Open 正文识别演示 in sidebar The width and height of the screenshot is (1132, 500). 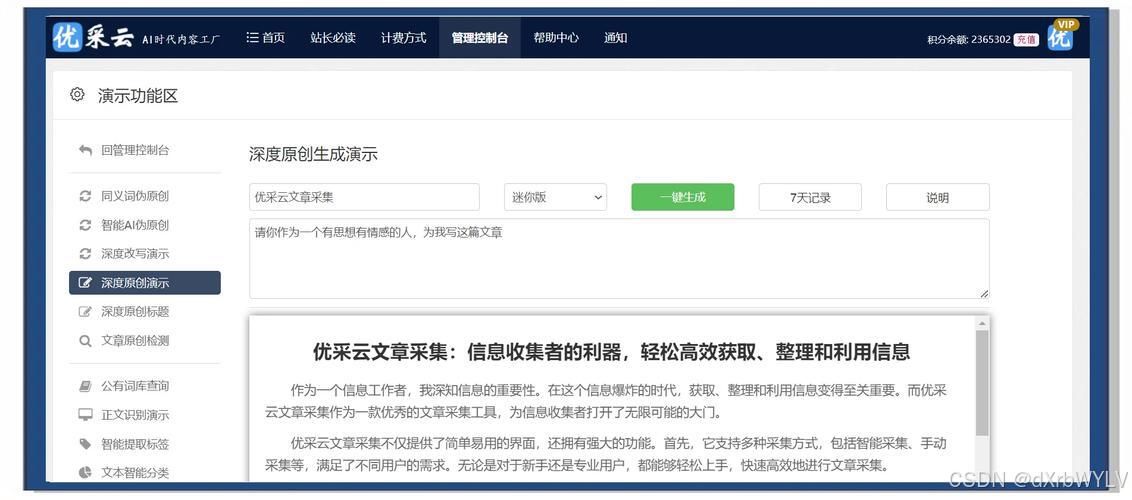tap(135, 415)
